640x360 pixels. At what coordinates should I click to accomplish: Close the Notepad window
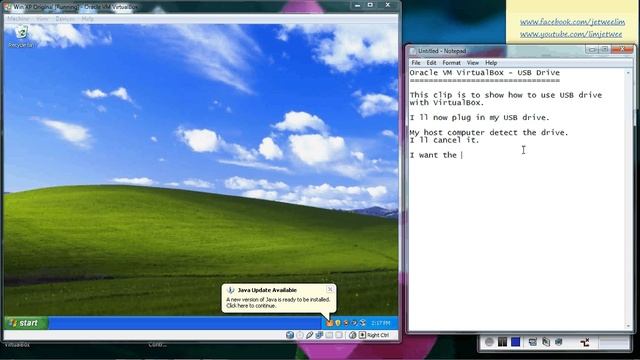[622, 49]
